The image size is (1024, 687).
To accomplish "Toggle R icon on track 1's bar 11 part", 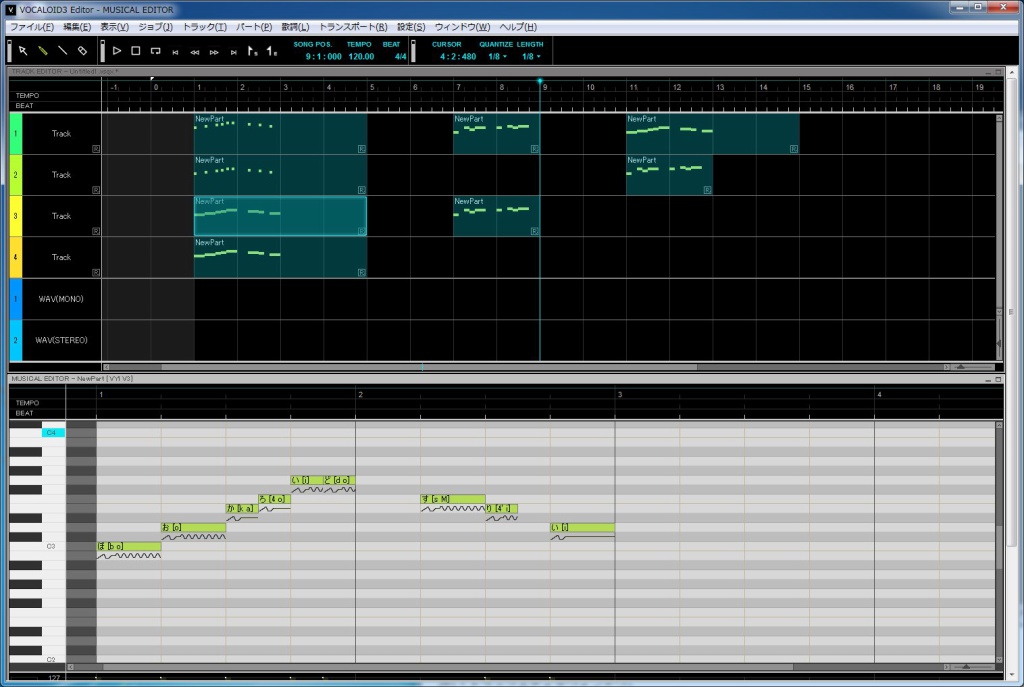I will tap(793, 149).
